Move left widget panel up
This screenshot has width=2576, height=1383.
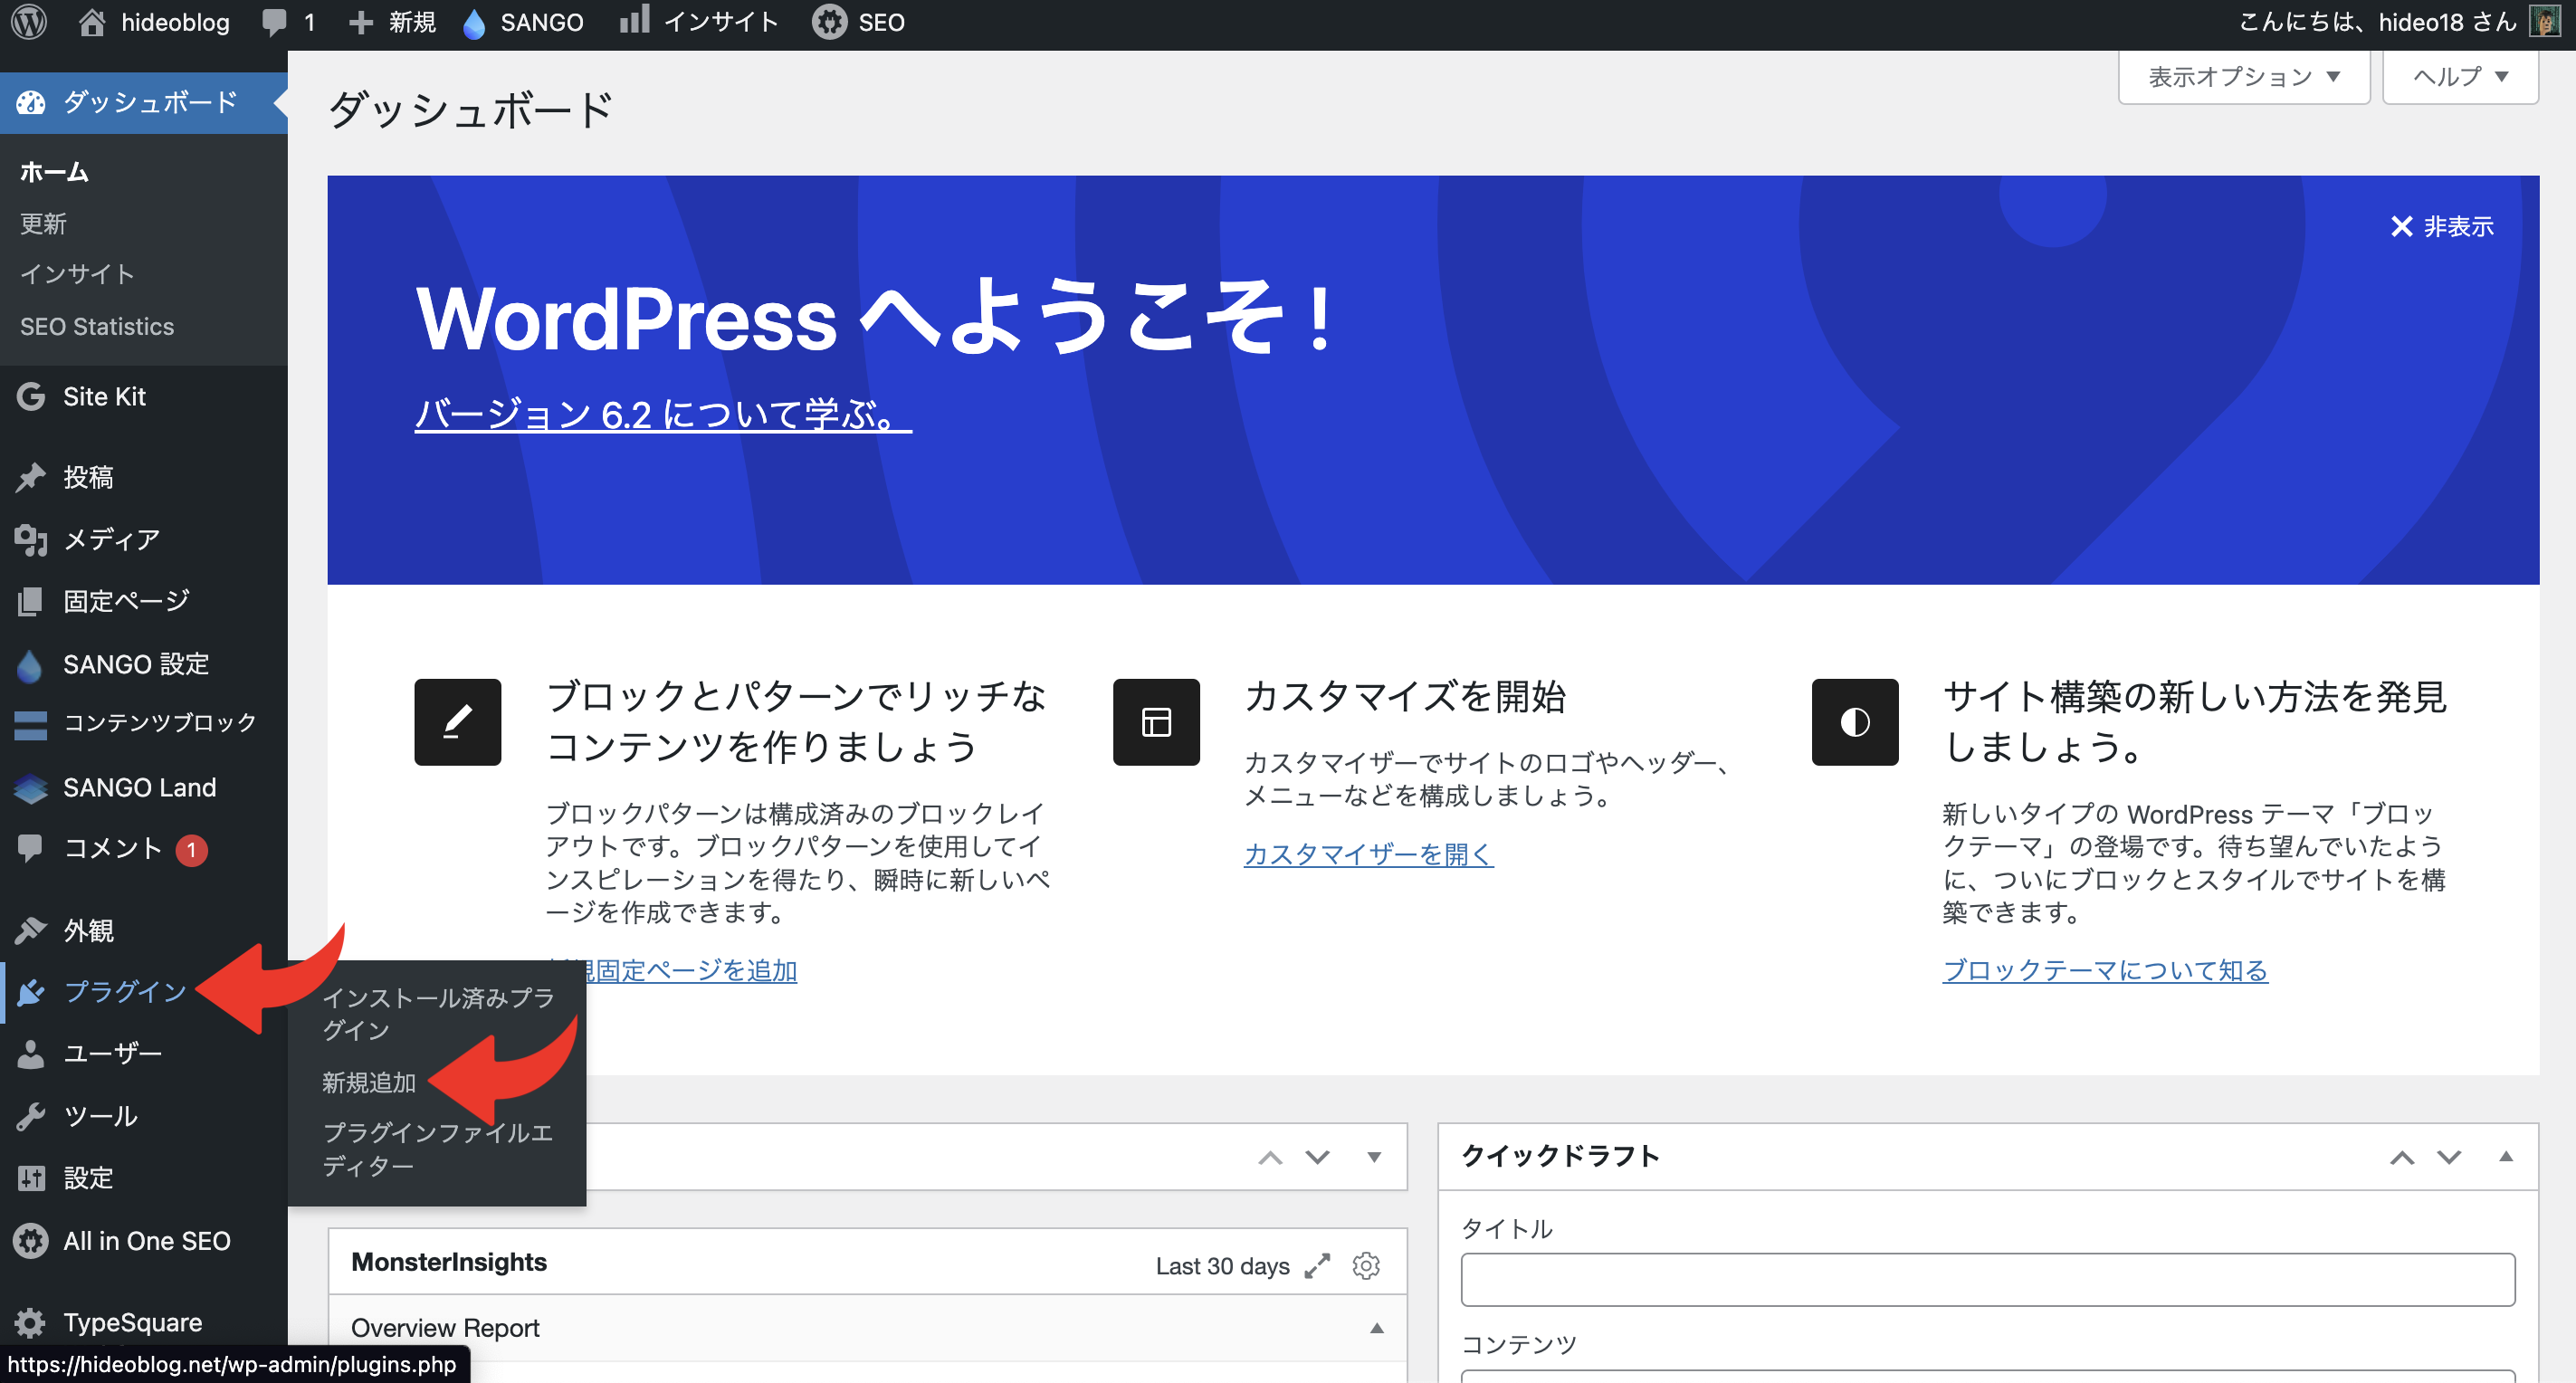point(1270,1157)
